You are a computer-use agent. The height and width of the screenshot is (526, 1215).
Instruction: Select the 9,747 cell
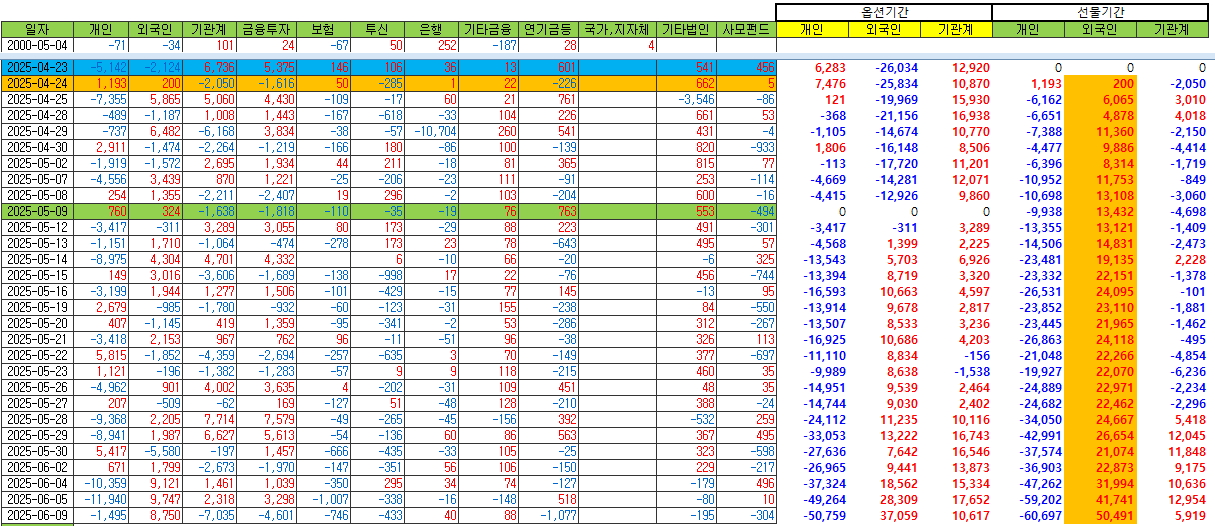[157, 499]
